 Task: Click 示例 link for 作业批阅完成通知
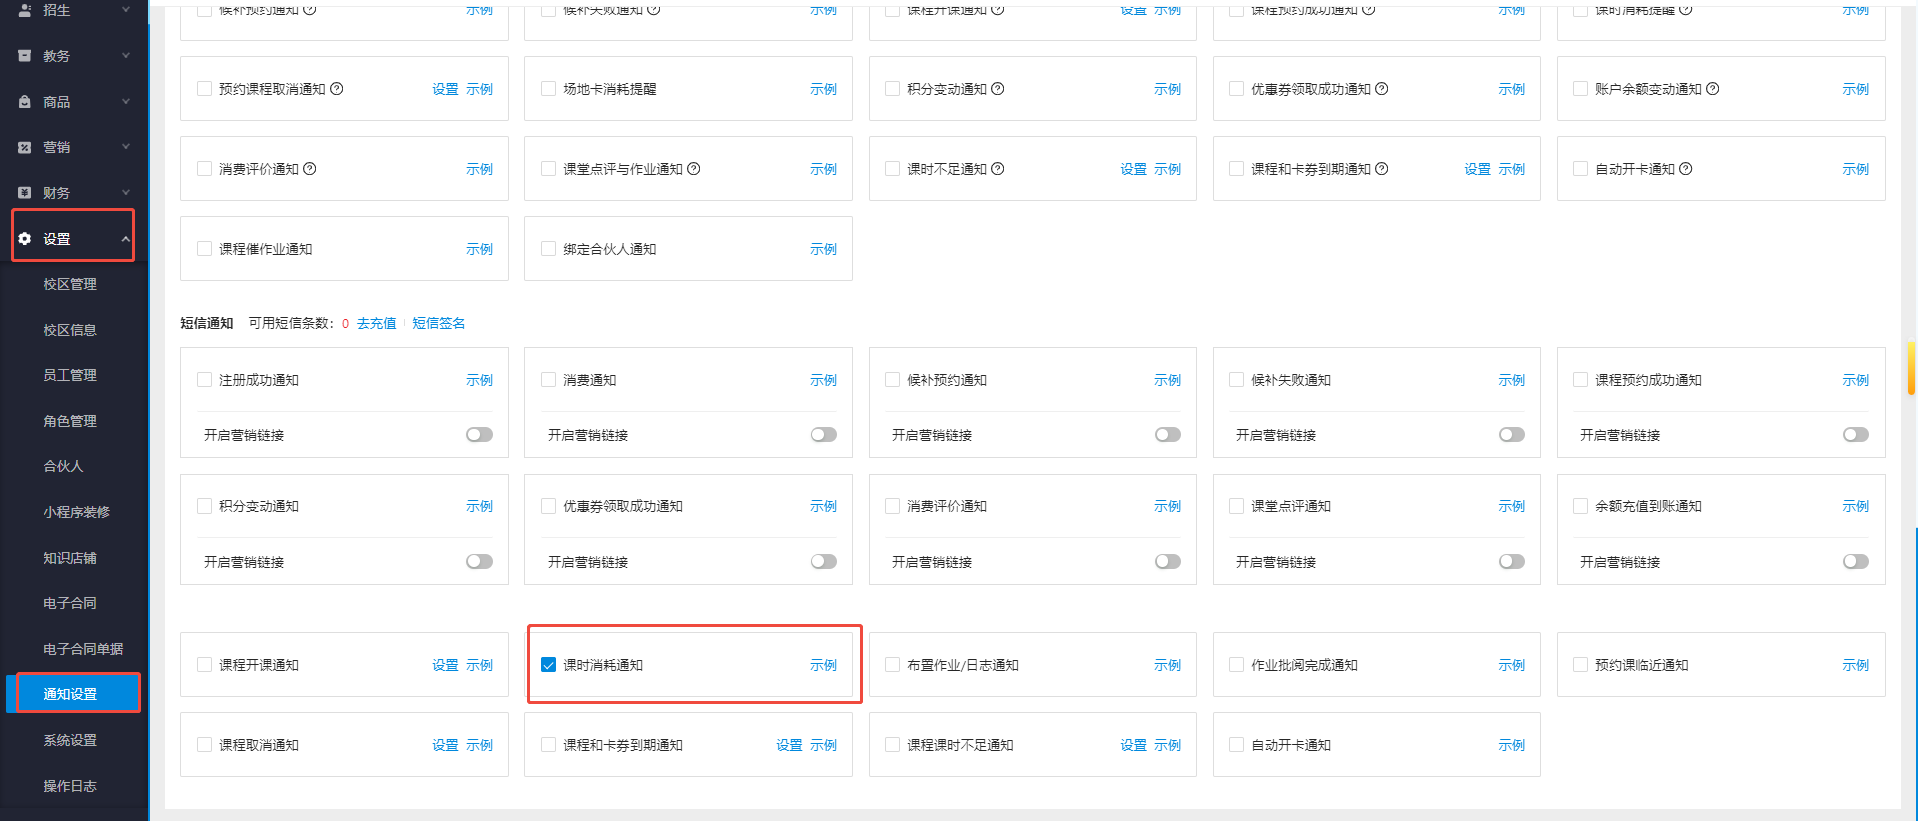[x=1511, y=665]
